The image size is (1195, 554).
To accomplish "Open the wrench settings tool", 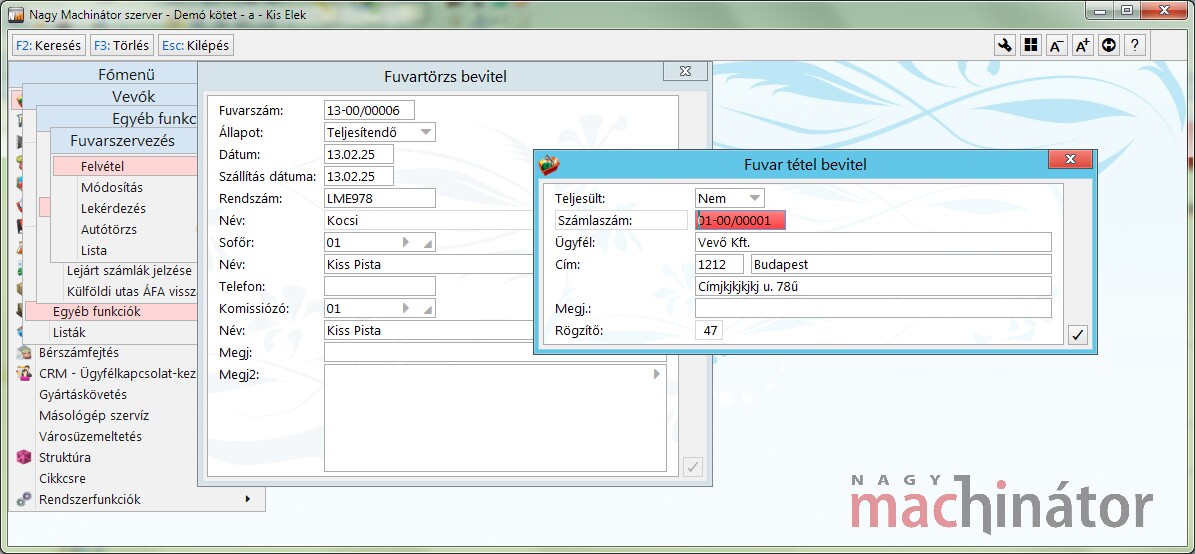I will pyautogui.click(x=1004, y=46).
